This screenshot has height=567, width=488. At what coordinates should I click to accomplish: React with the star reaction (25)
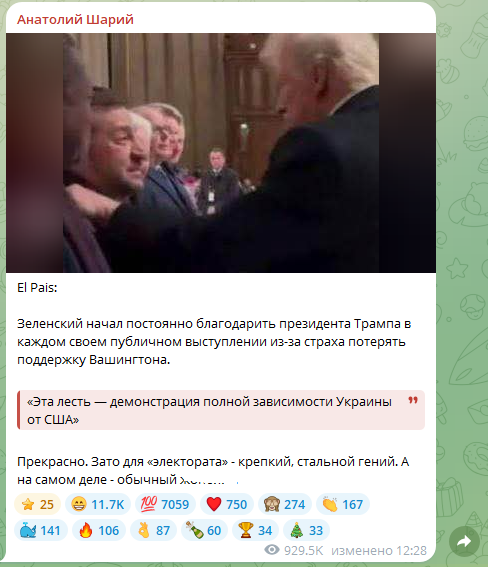38,504
